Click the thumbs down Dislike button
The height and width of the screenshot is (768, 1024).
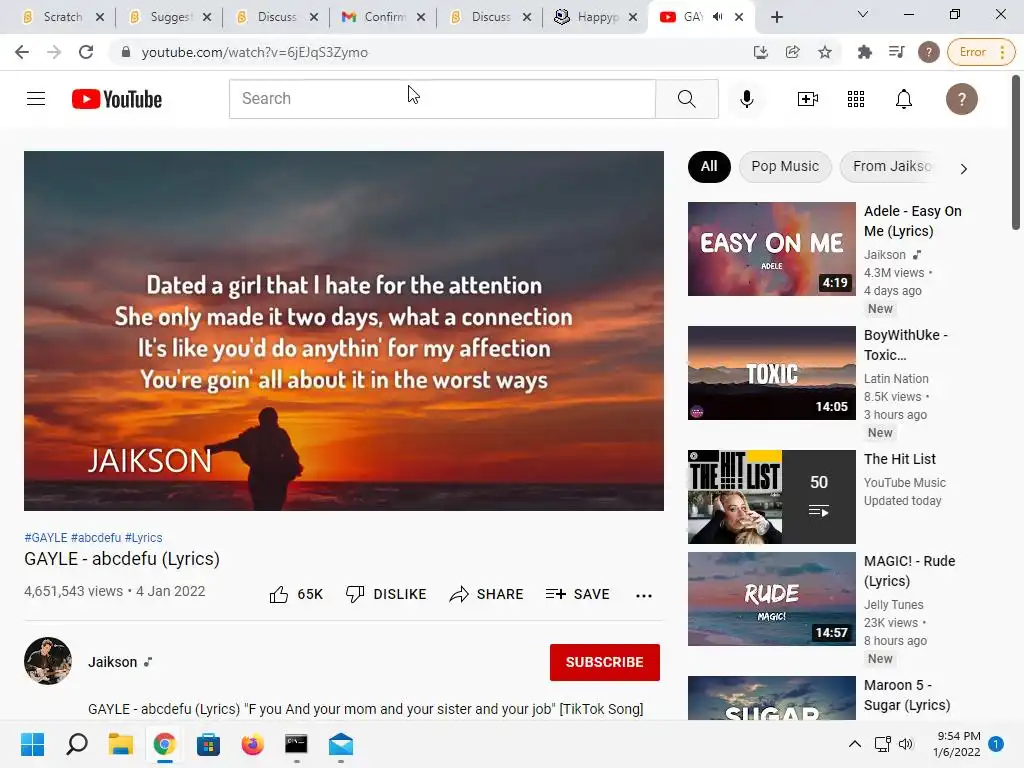click(386, 594)
